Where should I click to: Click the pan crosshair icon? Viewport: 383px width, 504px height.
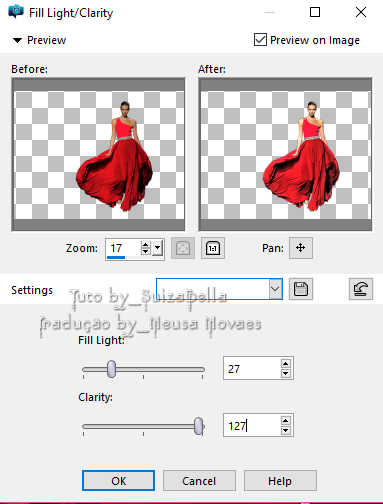pos(301,248)
